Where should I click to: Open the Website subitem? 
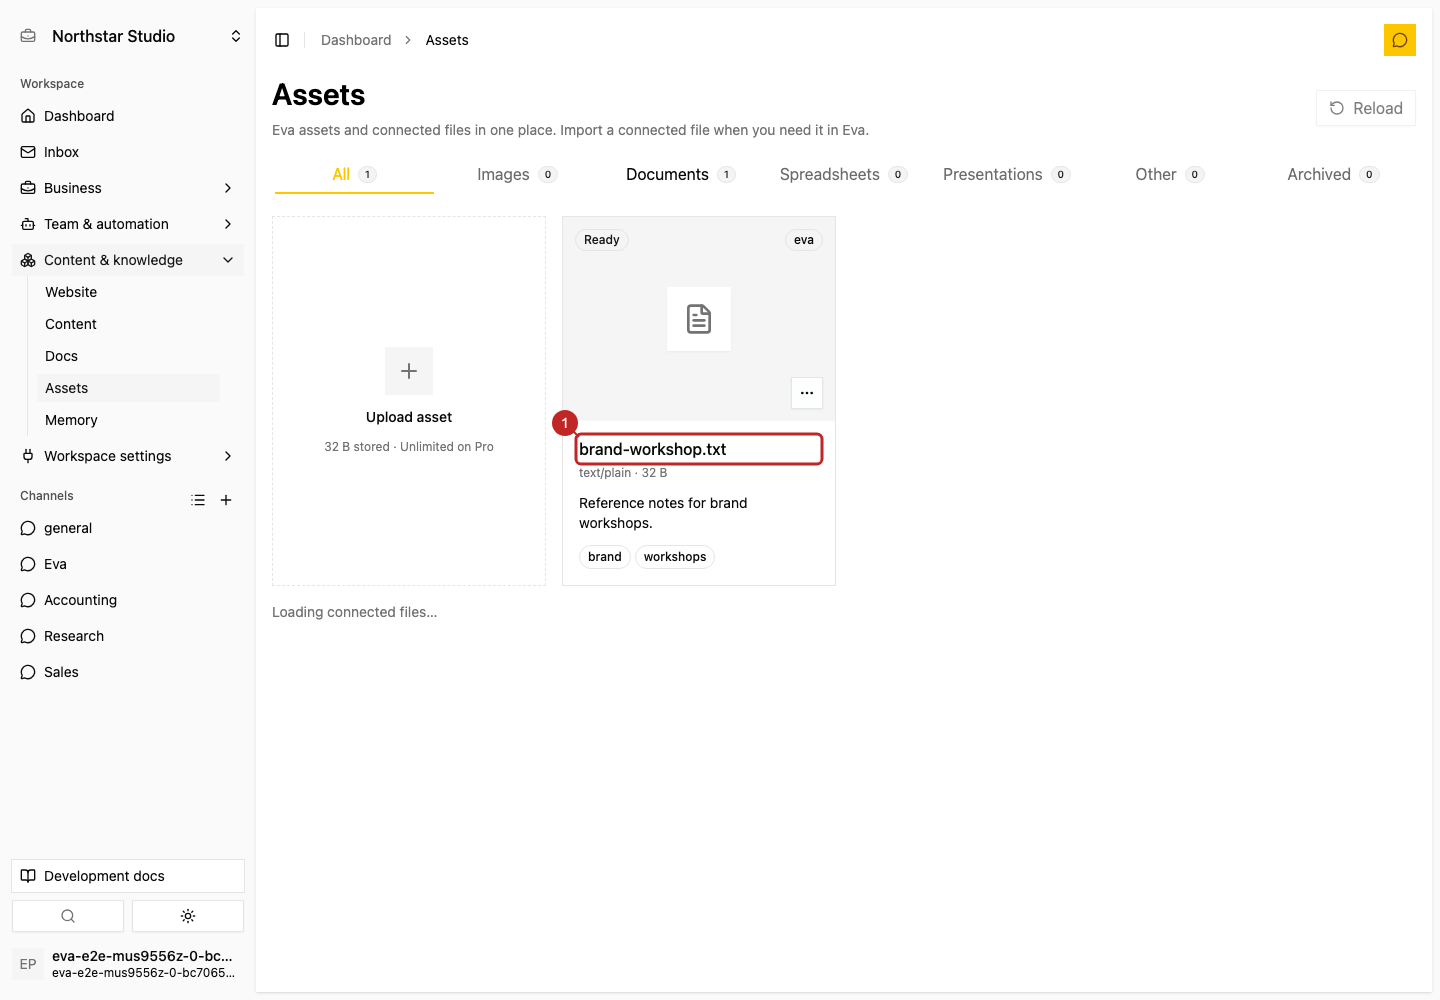point(128,292)
